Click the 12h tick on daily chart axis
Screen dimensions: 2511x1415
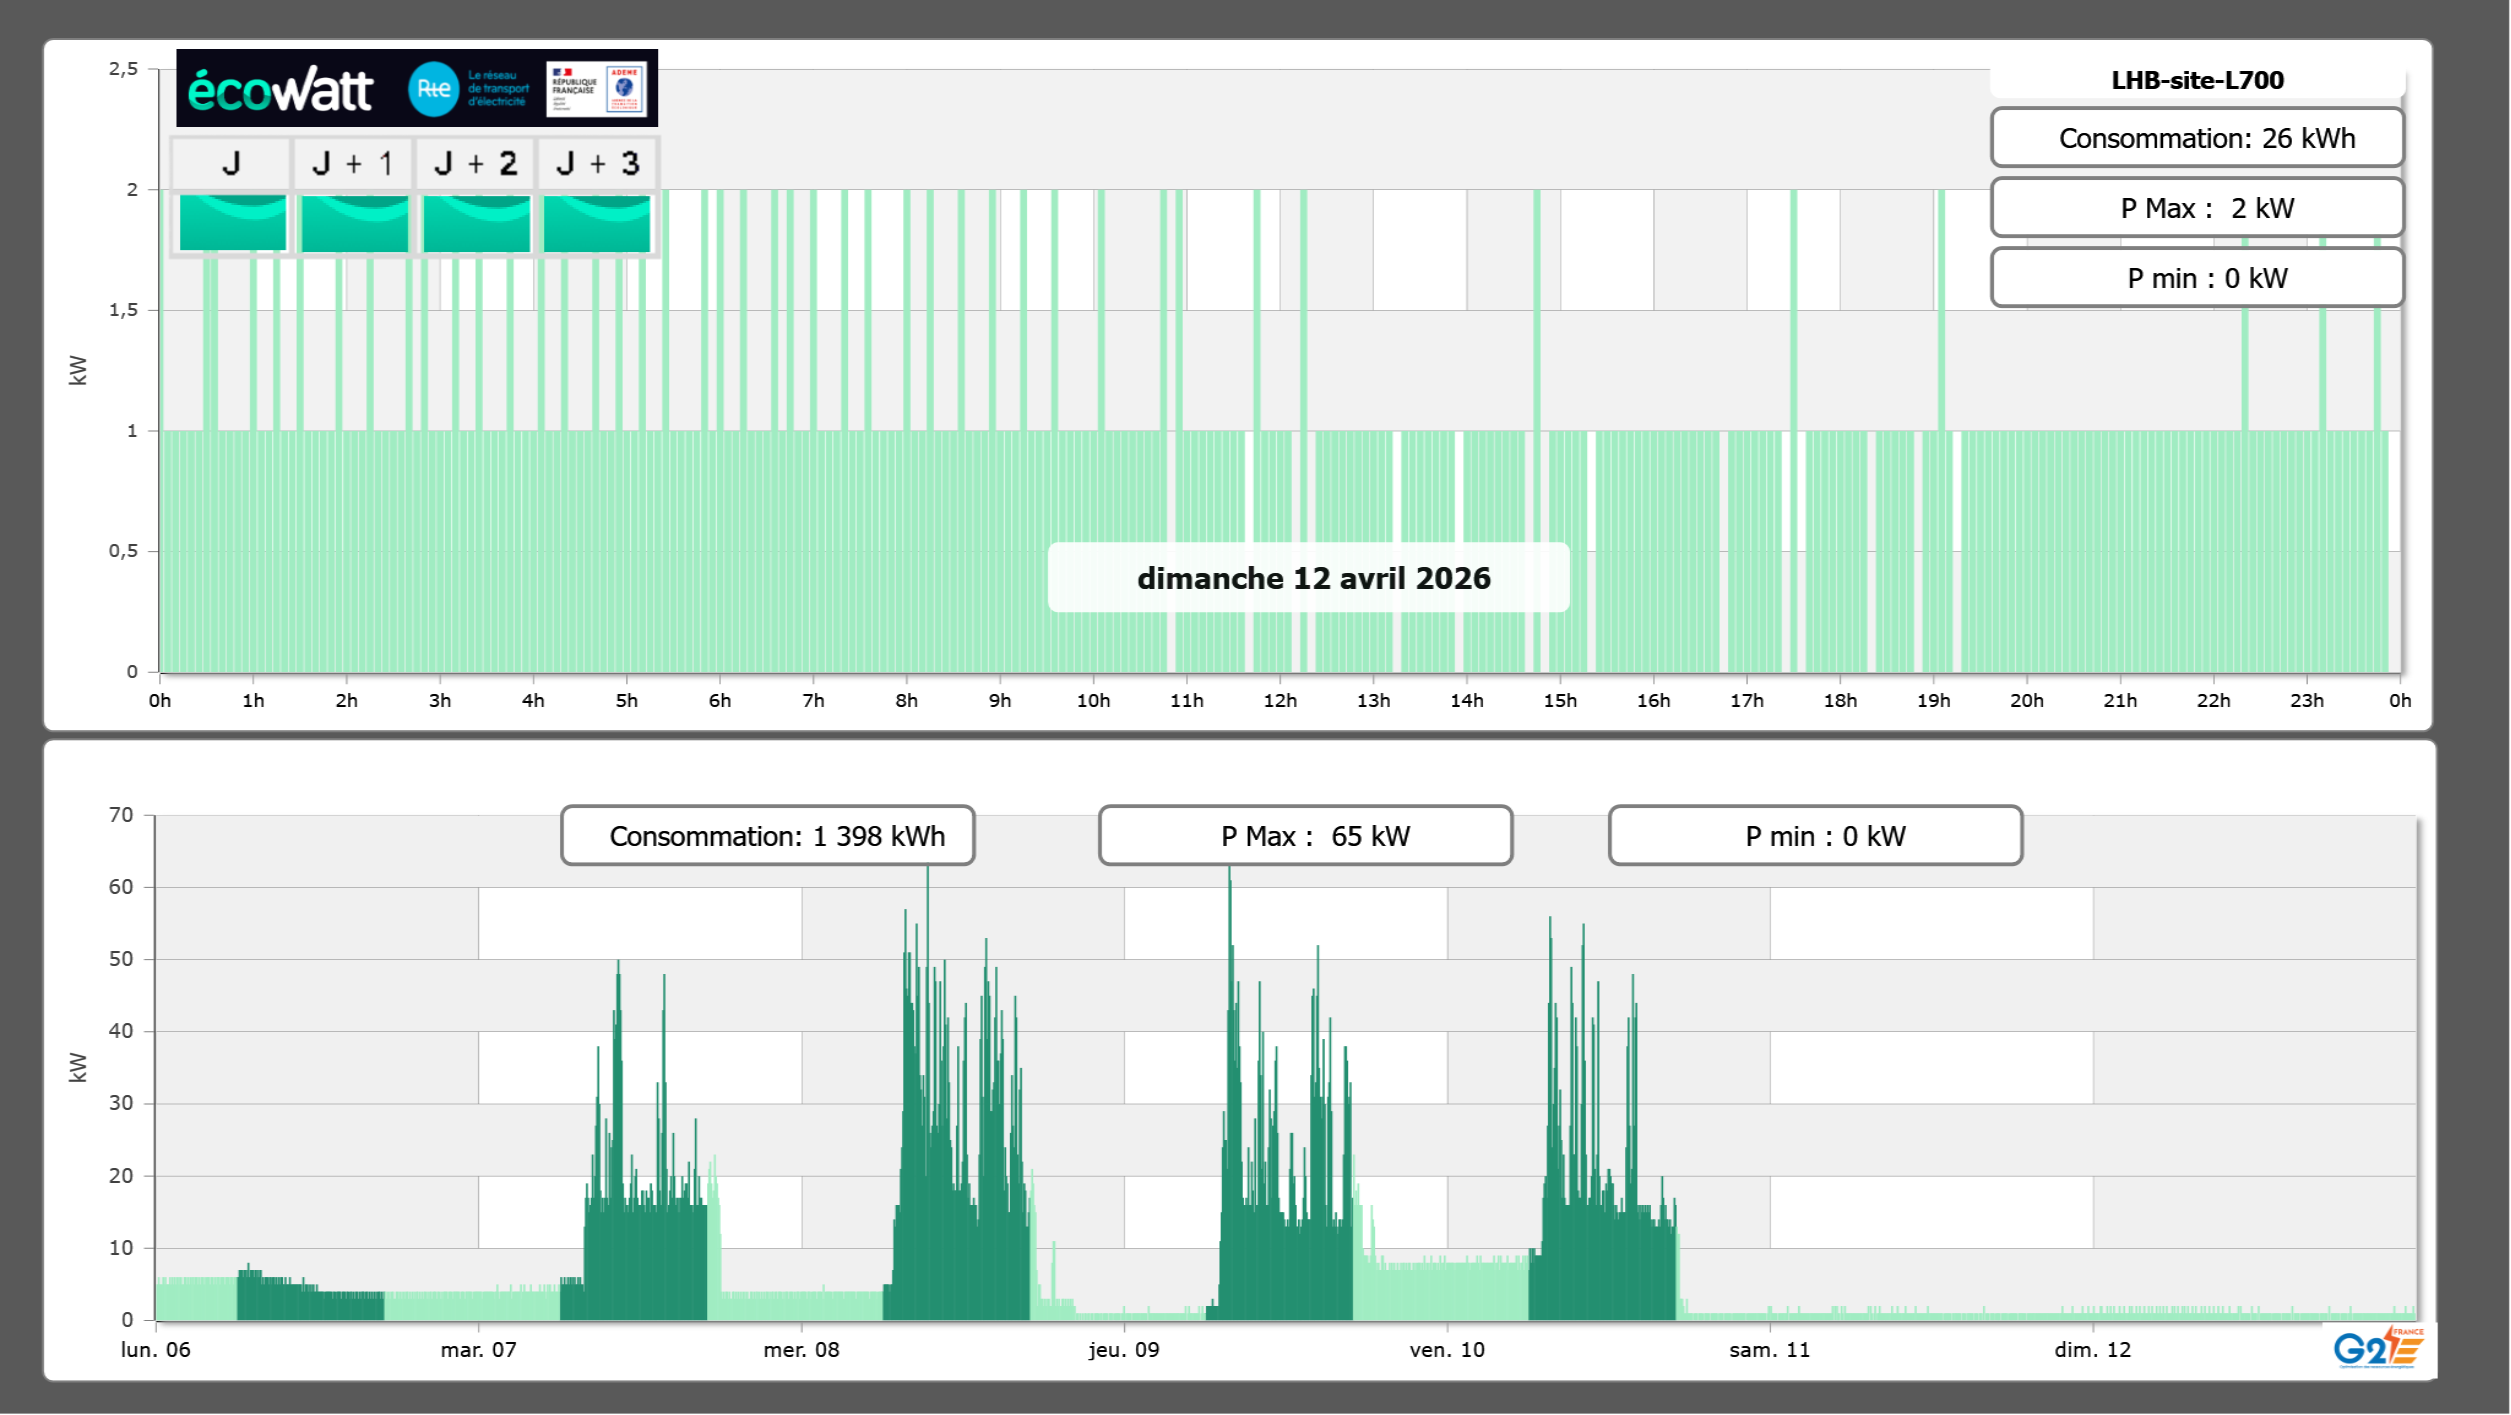pyautogui.click(x=1280, y=701)
